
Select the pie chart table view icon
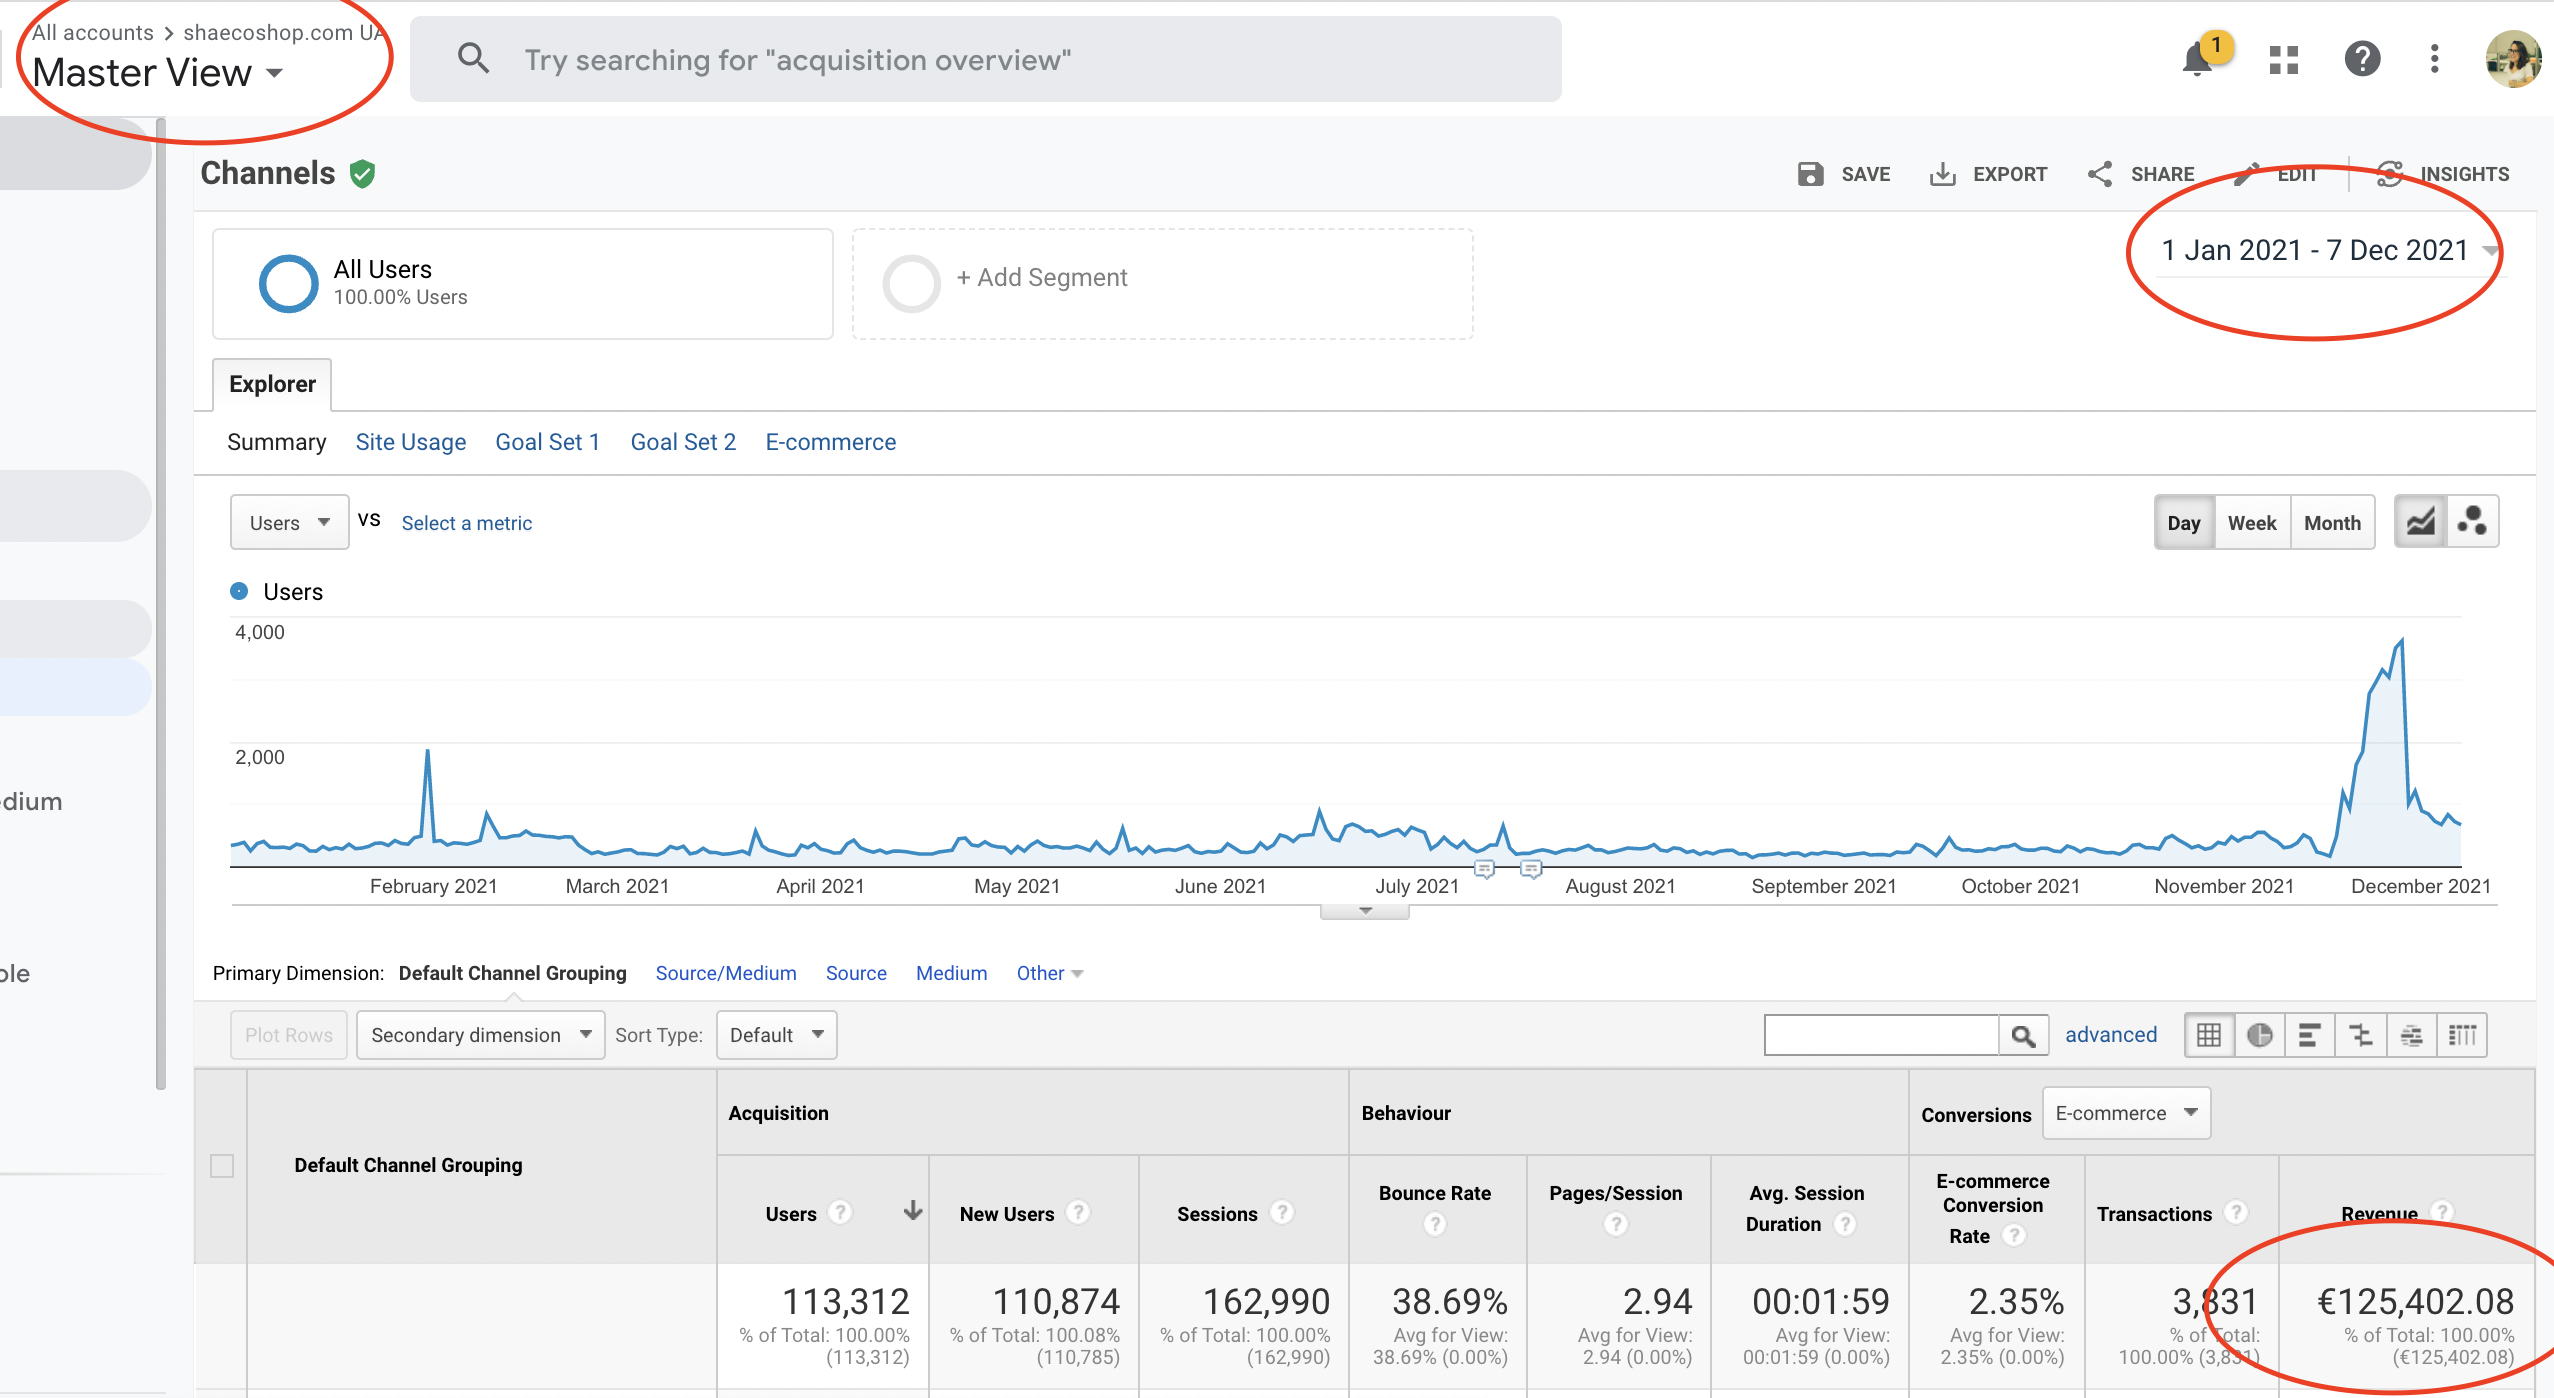[2259, 1035]
